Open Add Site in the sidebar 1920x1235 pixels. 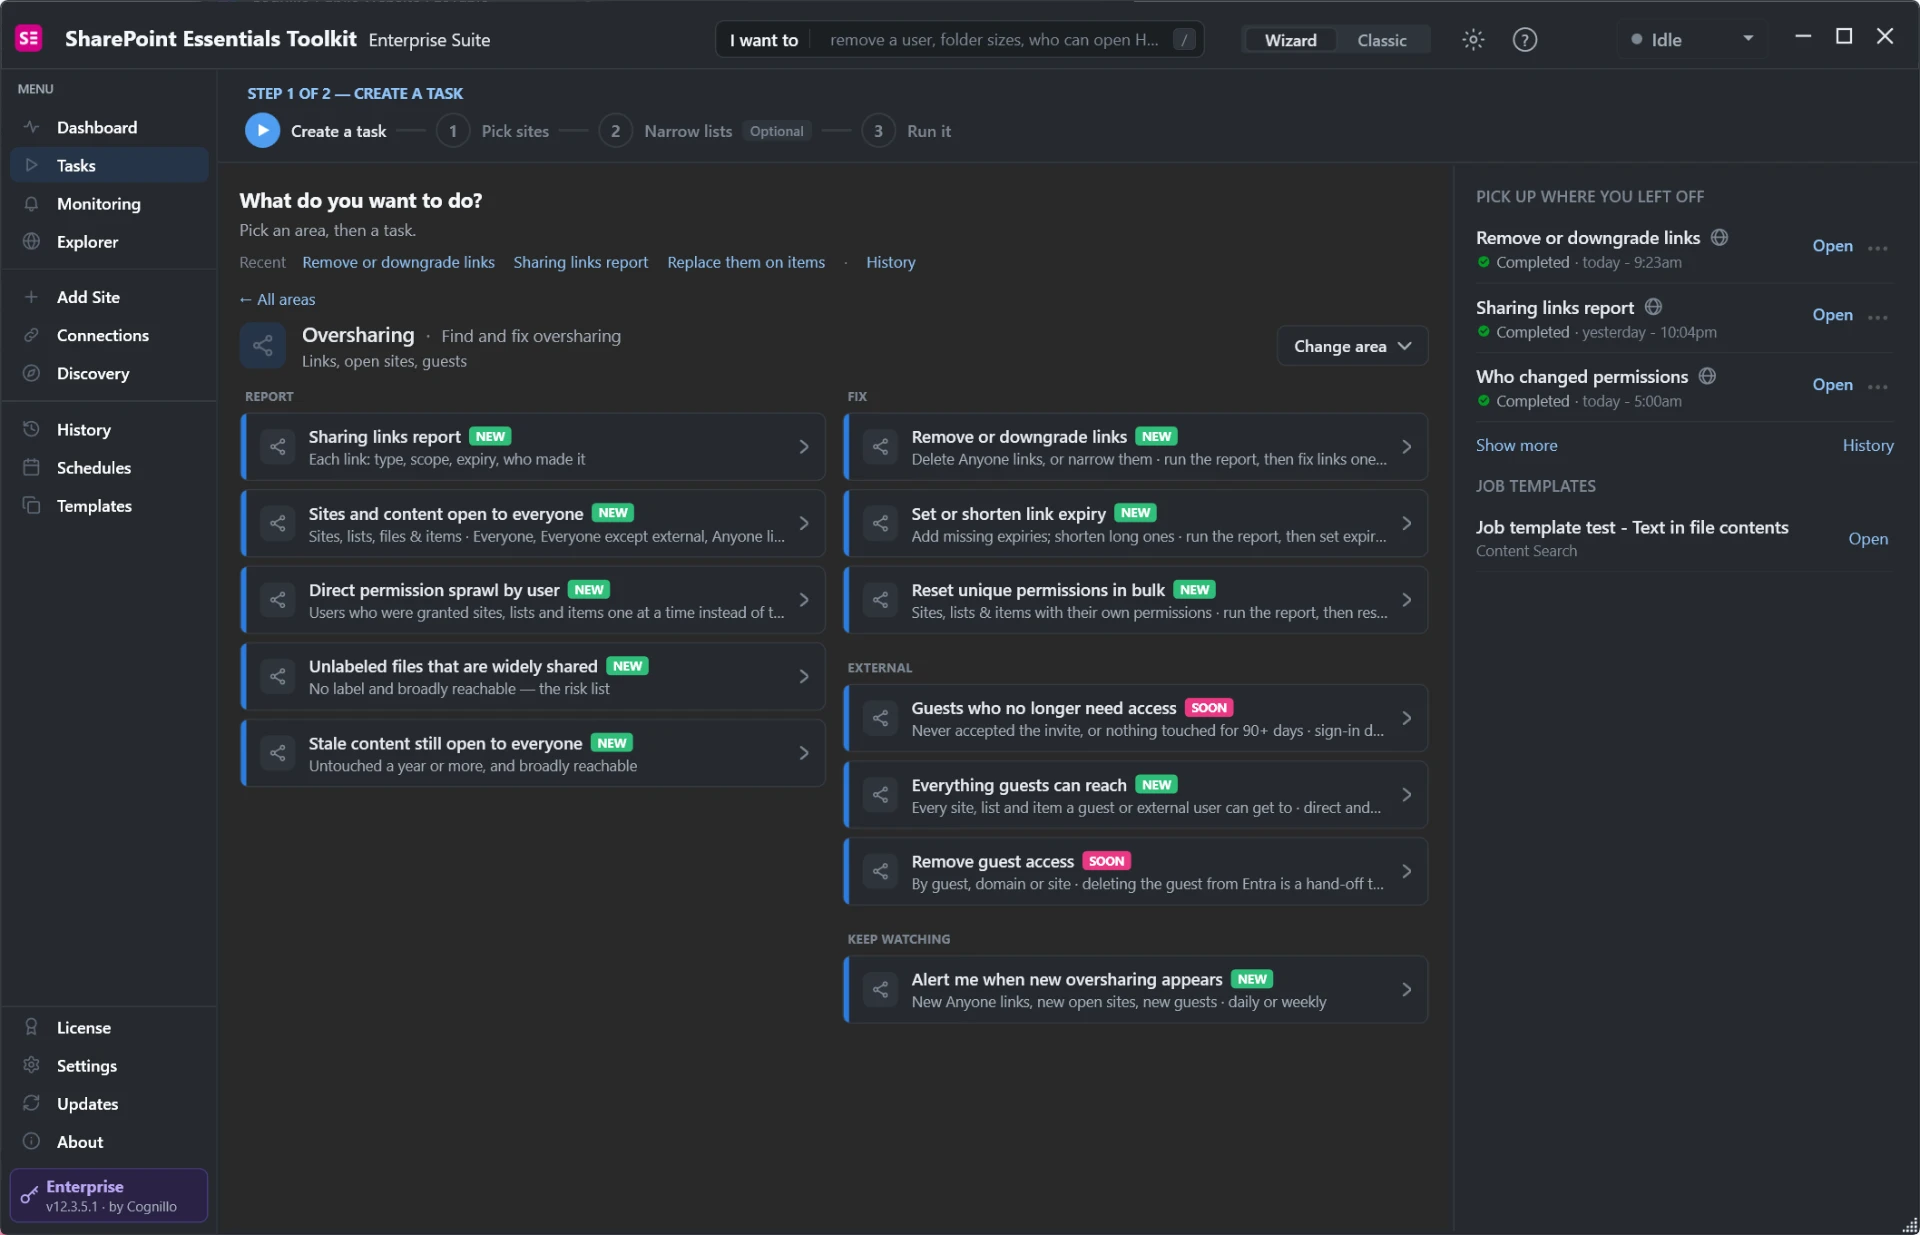click(x=109, y=297)
